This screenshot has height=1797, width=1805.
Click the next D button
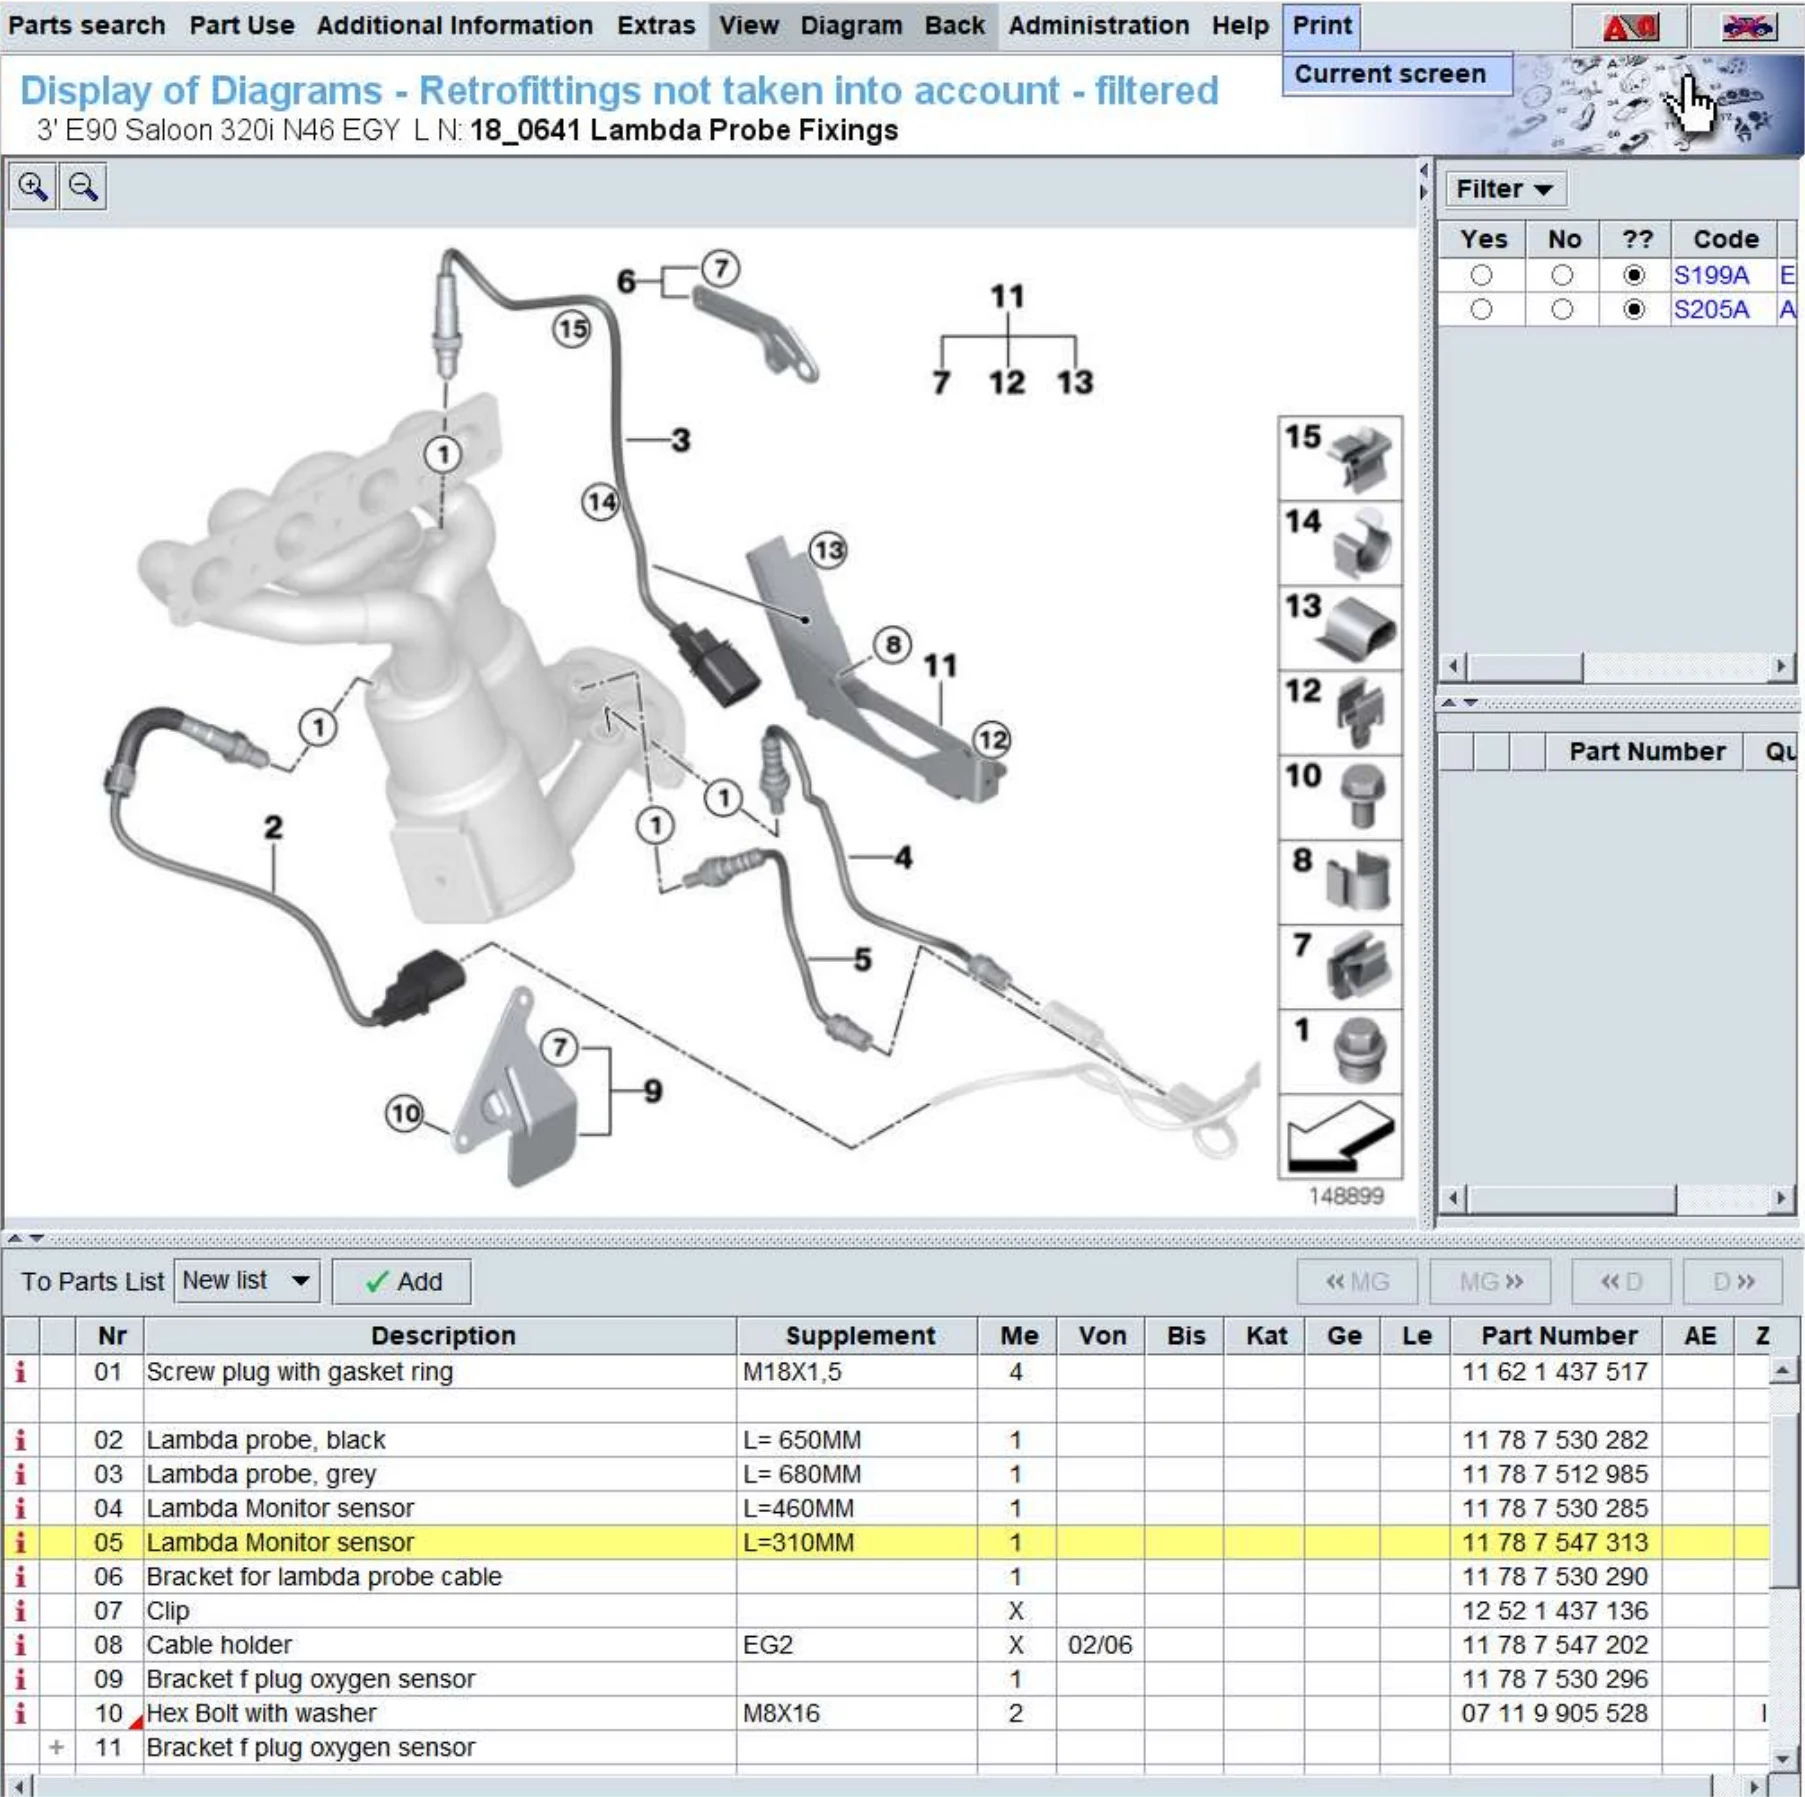(1733, 1282)
